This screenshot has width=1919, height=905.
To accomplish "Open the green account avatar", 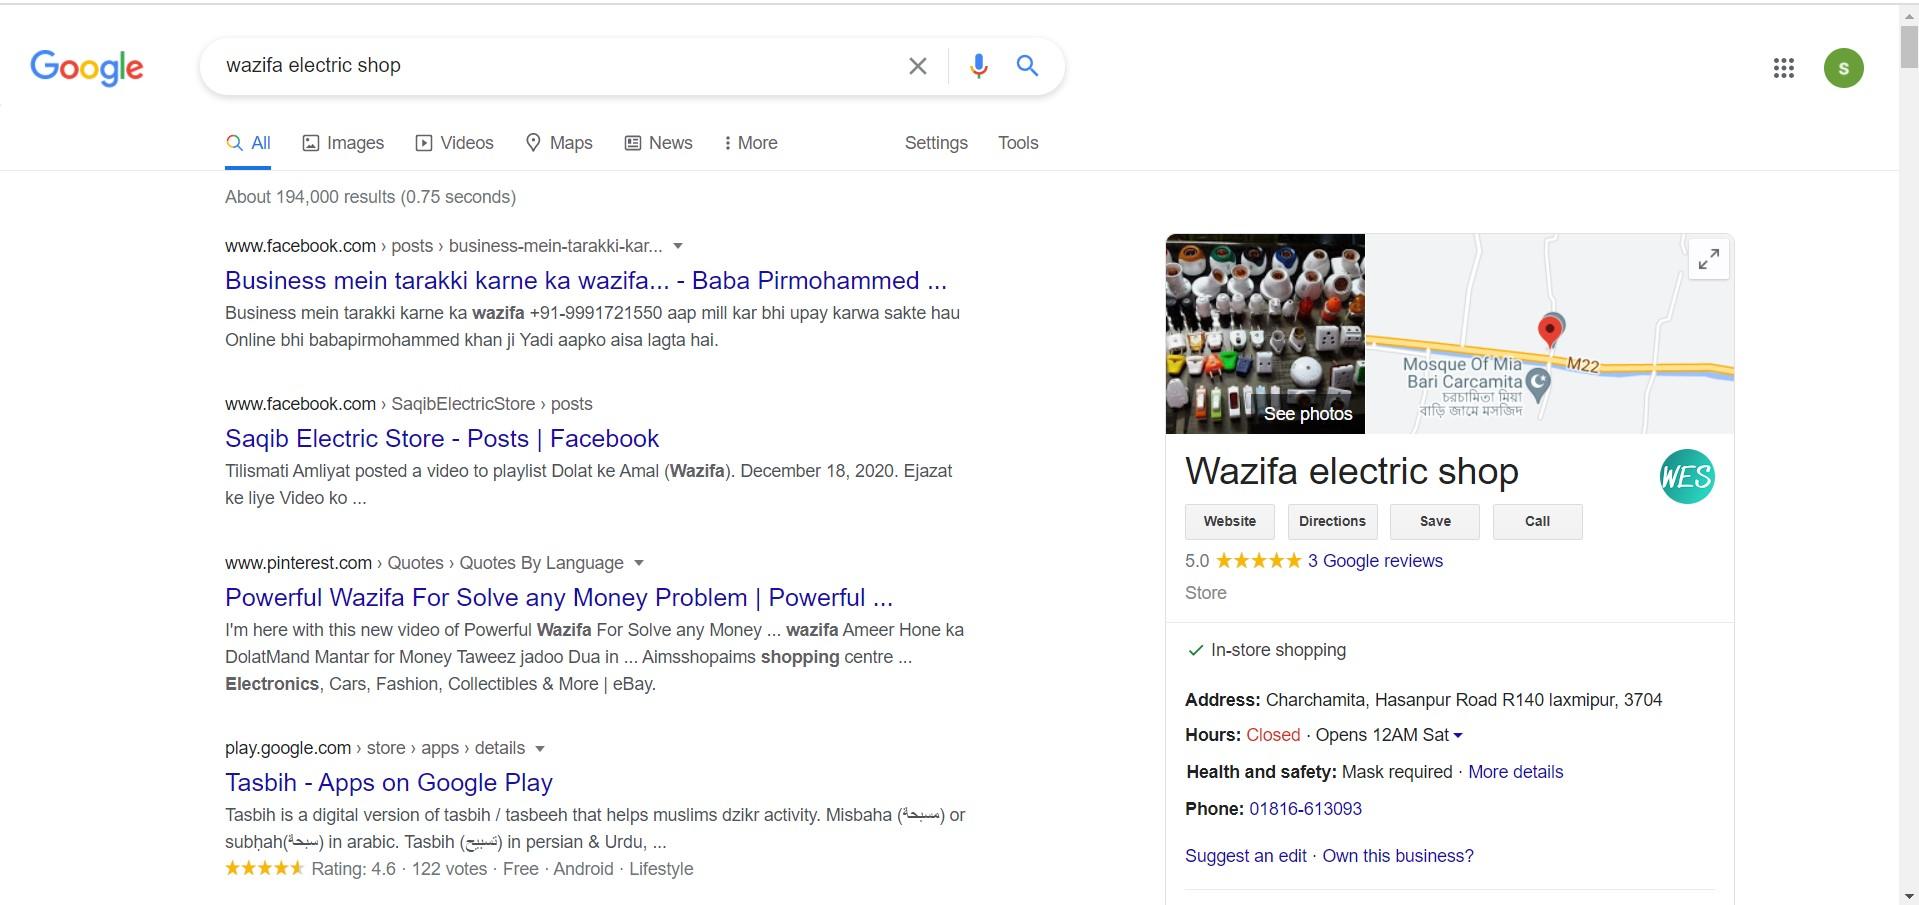I will 1843,68.
